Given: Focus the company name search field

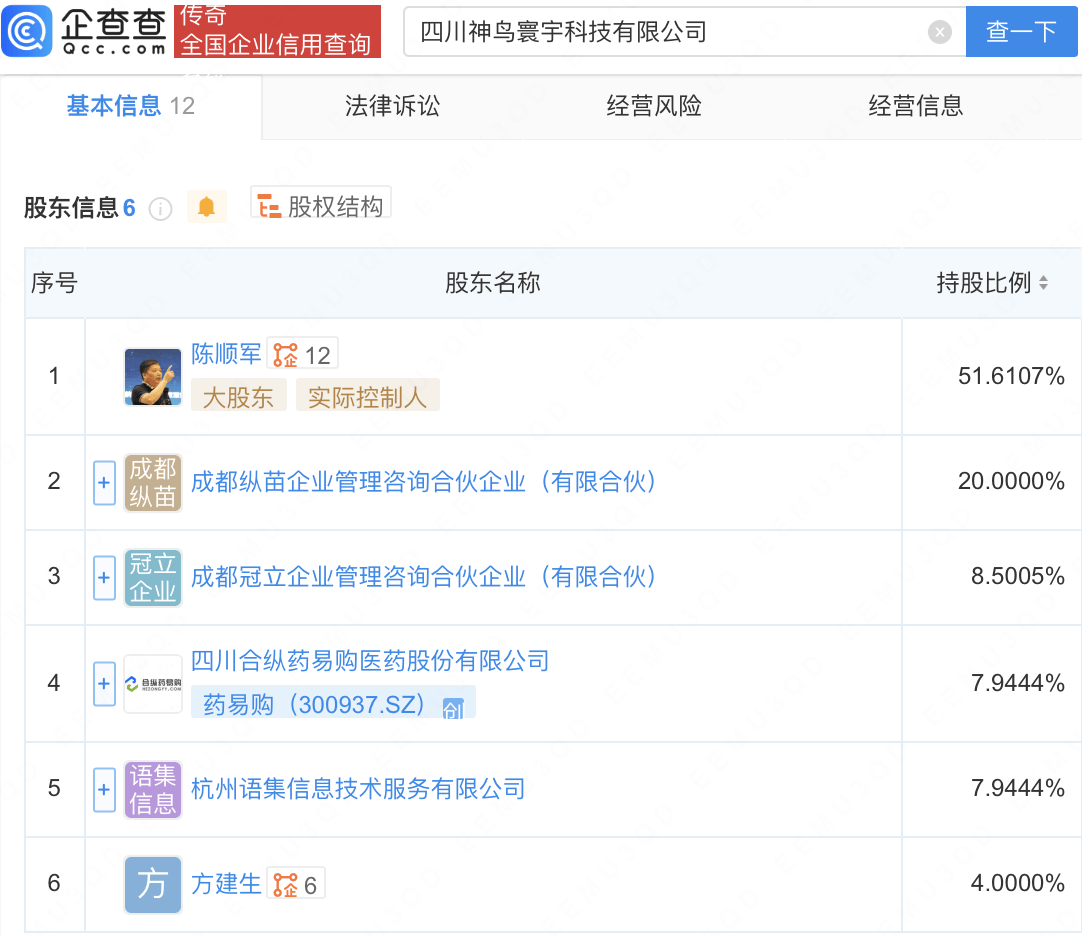Looking at the screenshot, I should tap(685, 32).
